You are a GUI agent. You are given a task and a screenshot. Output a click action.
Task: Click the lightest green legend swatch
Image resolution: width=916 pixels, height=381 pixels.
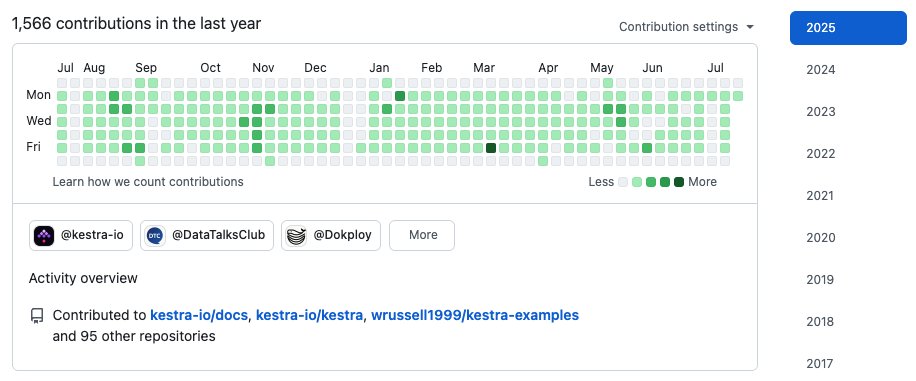(637, 182)
